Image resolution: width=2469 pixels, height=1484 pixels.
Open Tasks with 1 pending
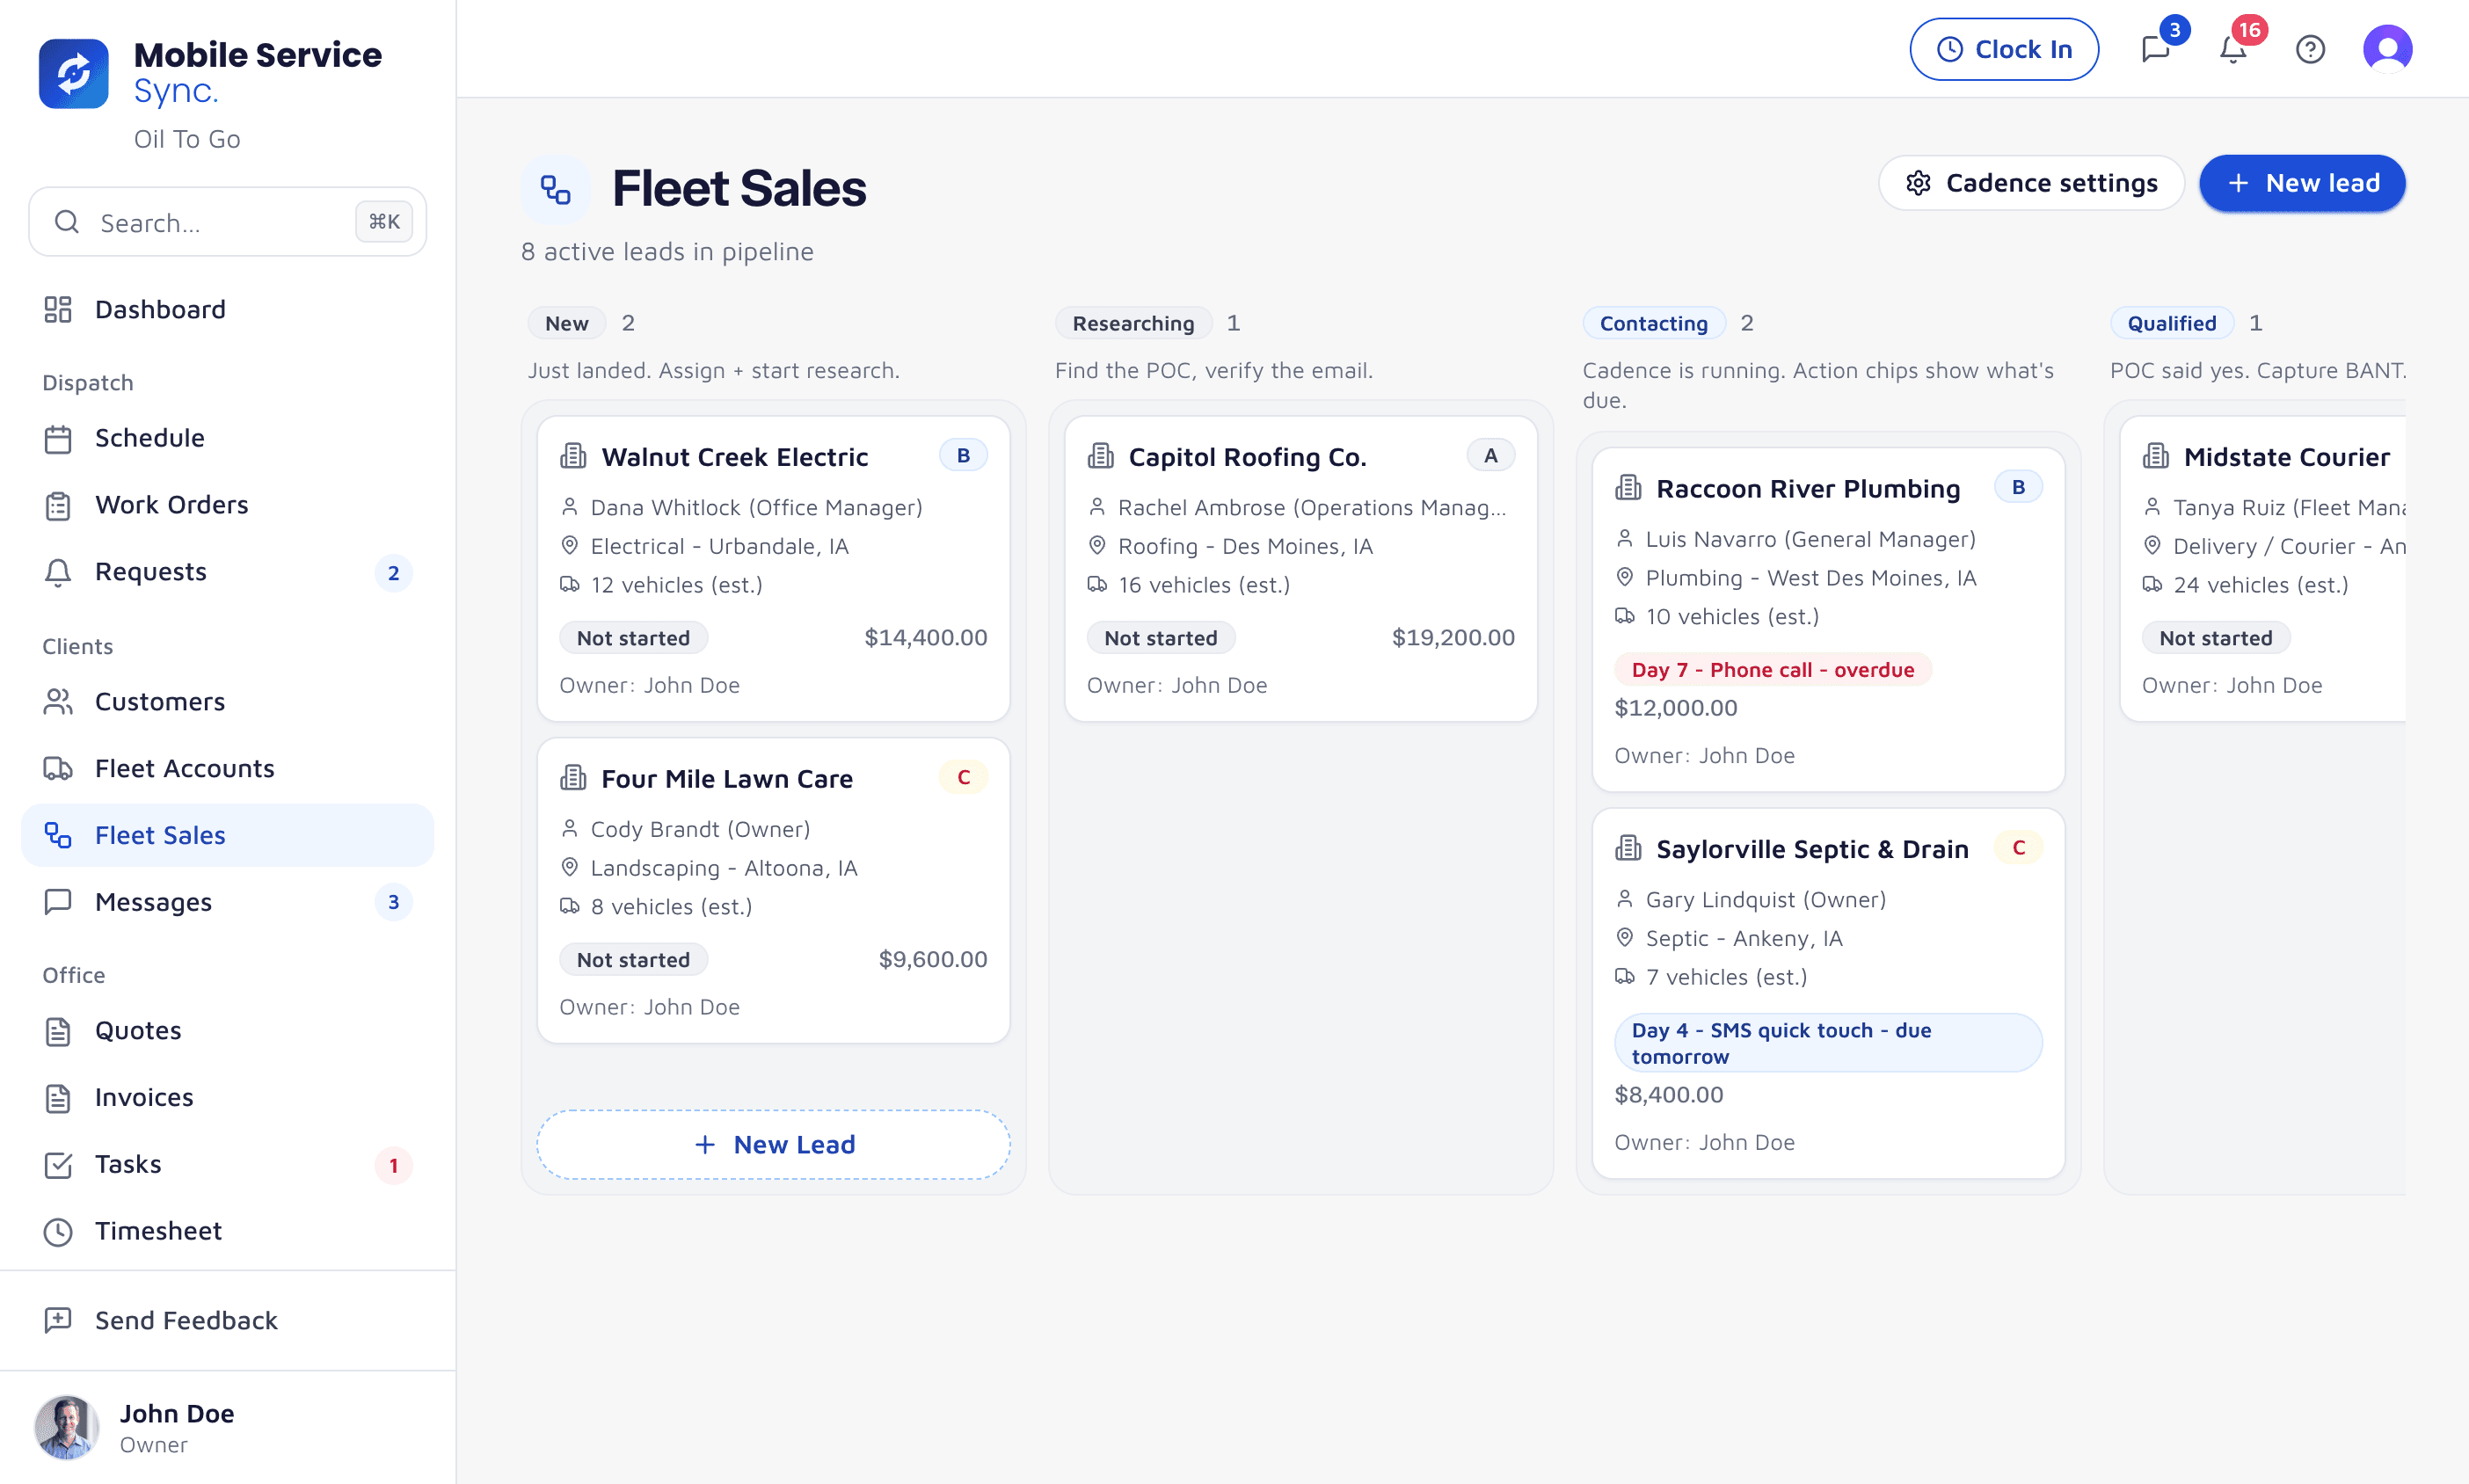click(227, 1164)
